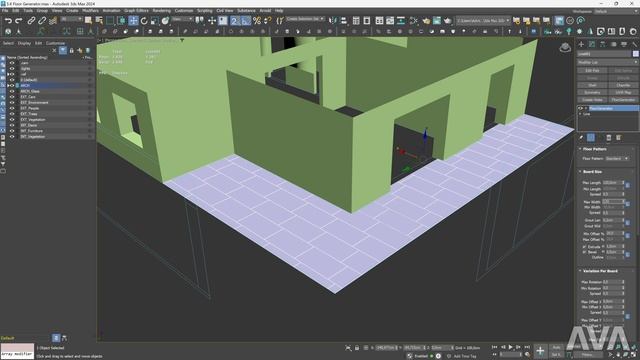
Task: Click the Play animation button
Action: 510,347
